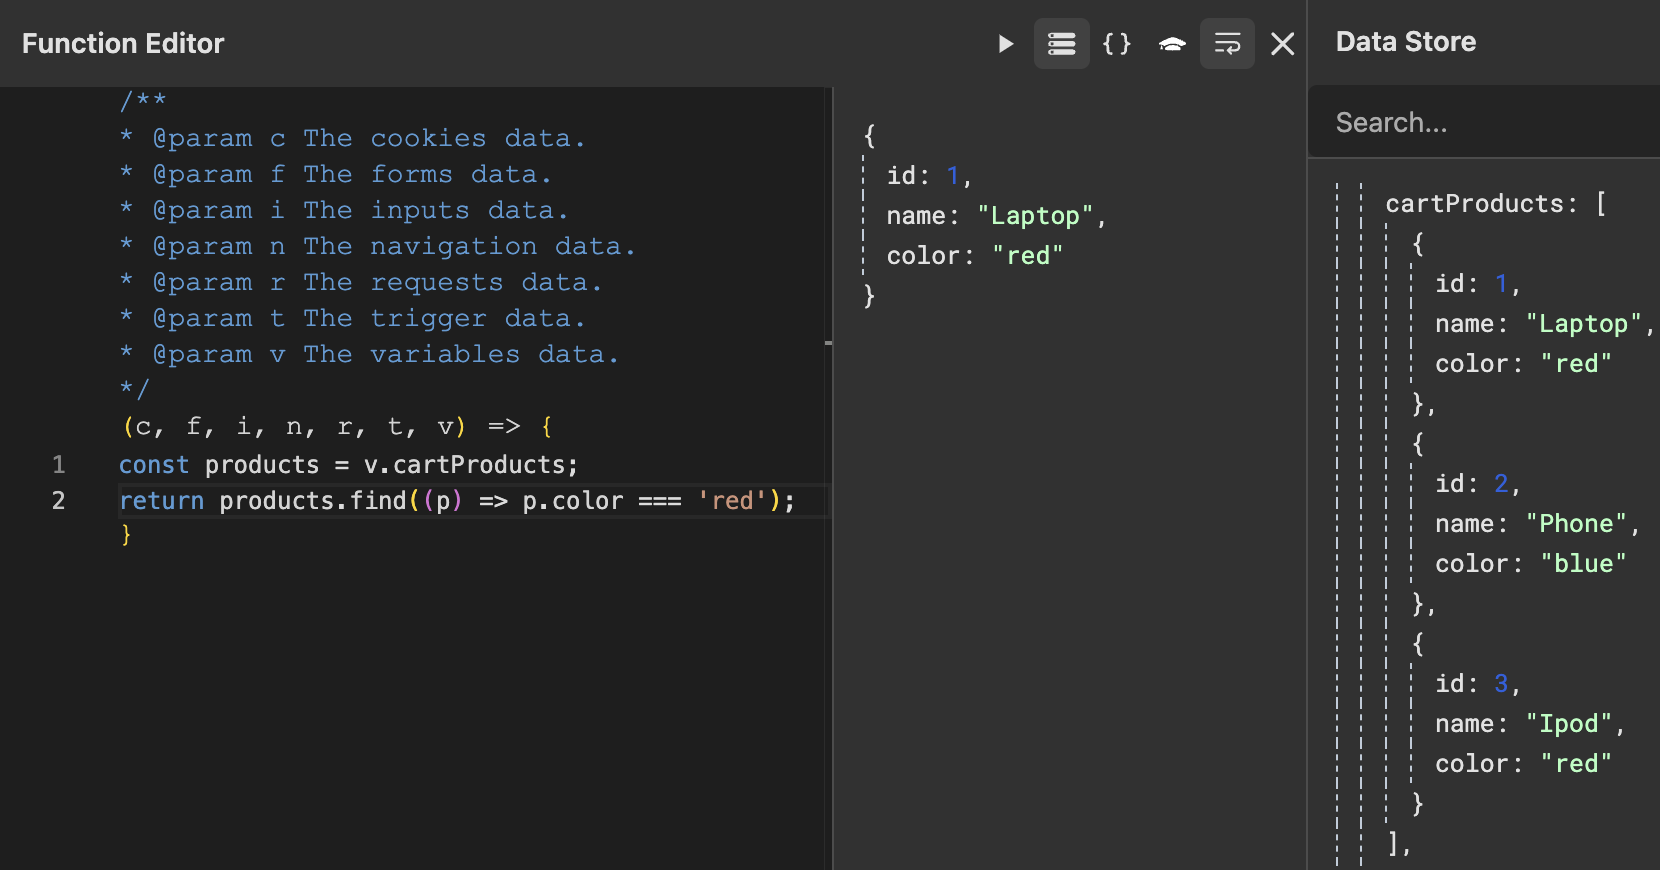The image size is (1660, 870).
Task: Toggle the result list view icon
Action: pyautogui.click(x=1061, y=44)
